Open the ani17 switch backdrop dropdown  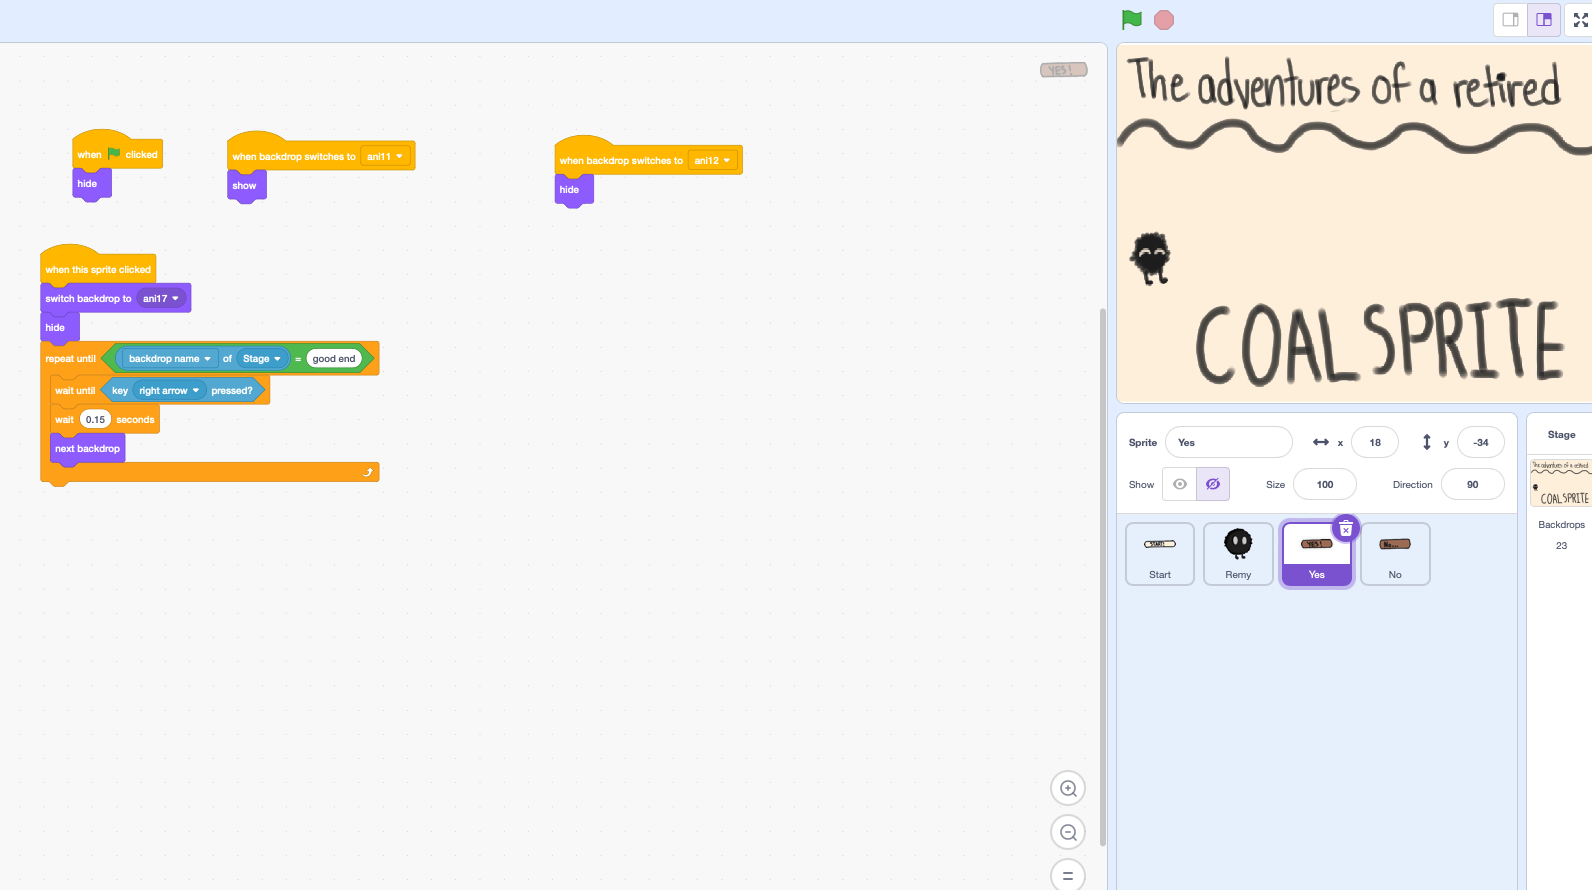(x=161, y=298)
